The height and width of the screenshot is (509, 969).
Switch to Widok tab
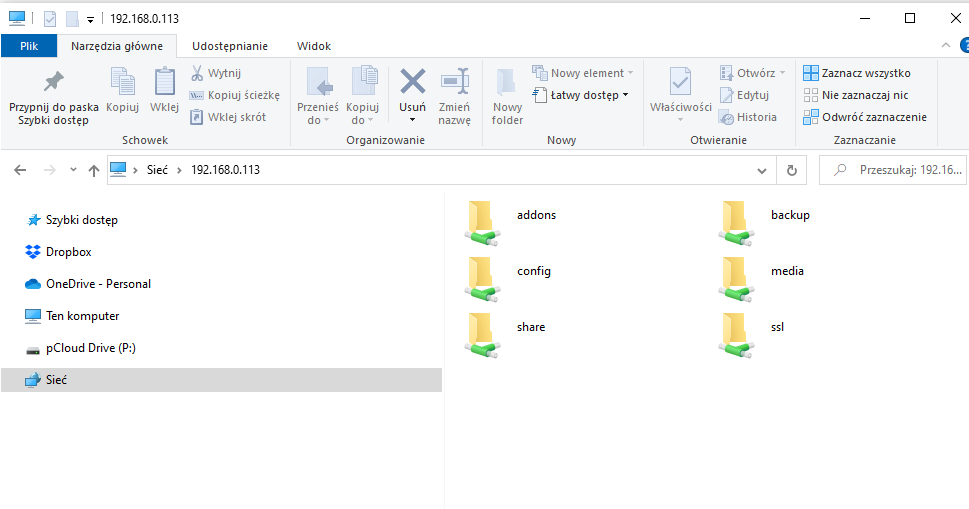[314, 46]
